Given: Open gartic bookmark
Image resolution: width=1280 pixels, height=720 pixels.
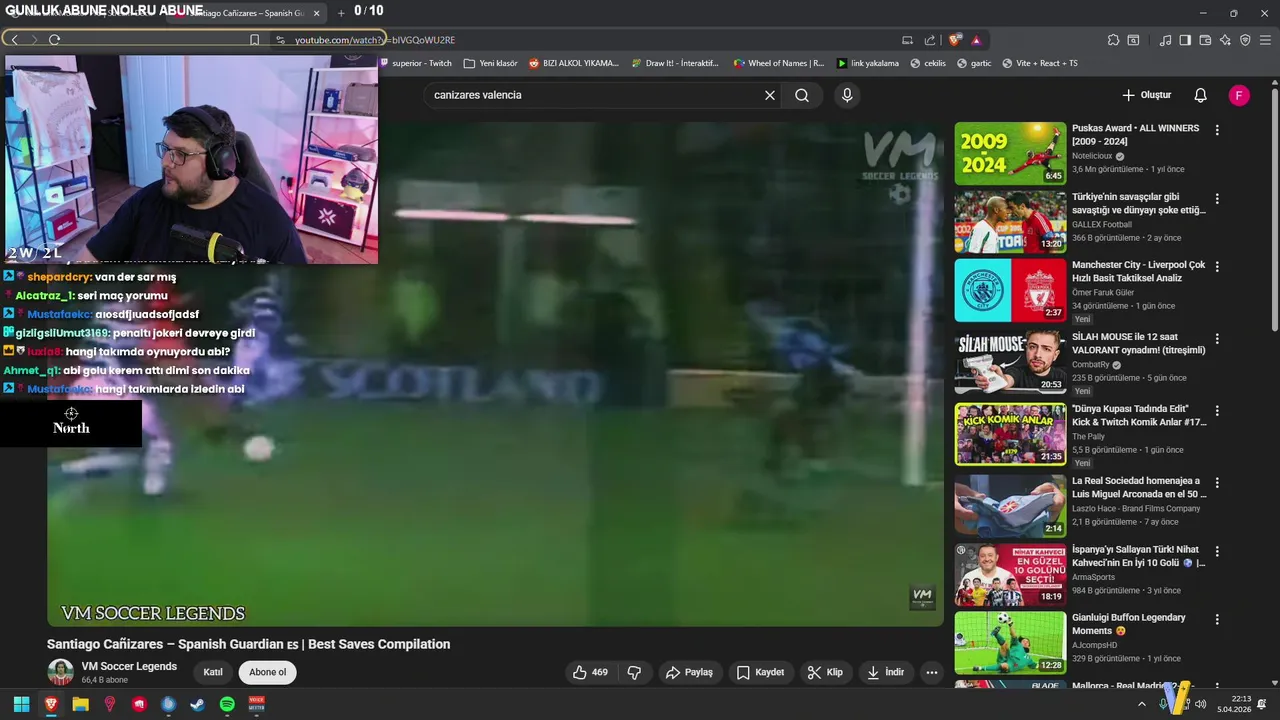Looking at the screenshot, I should pos(974,63).
